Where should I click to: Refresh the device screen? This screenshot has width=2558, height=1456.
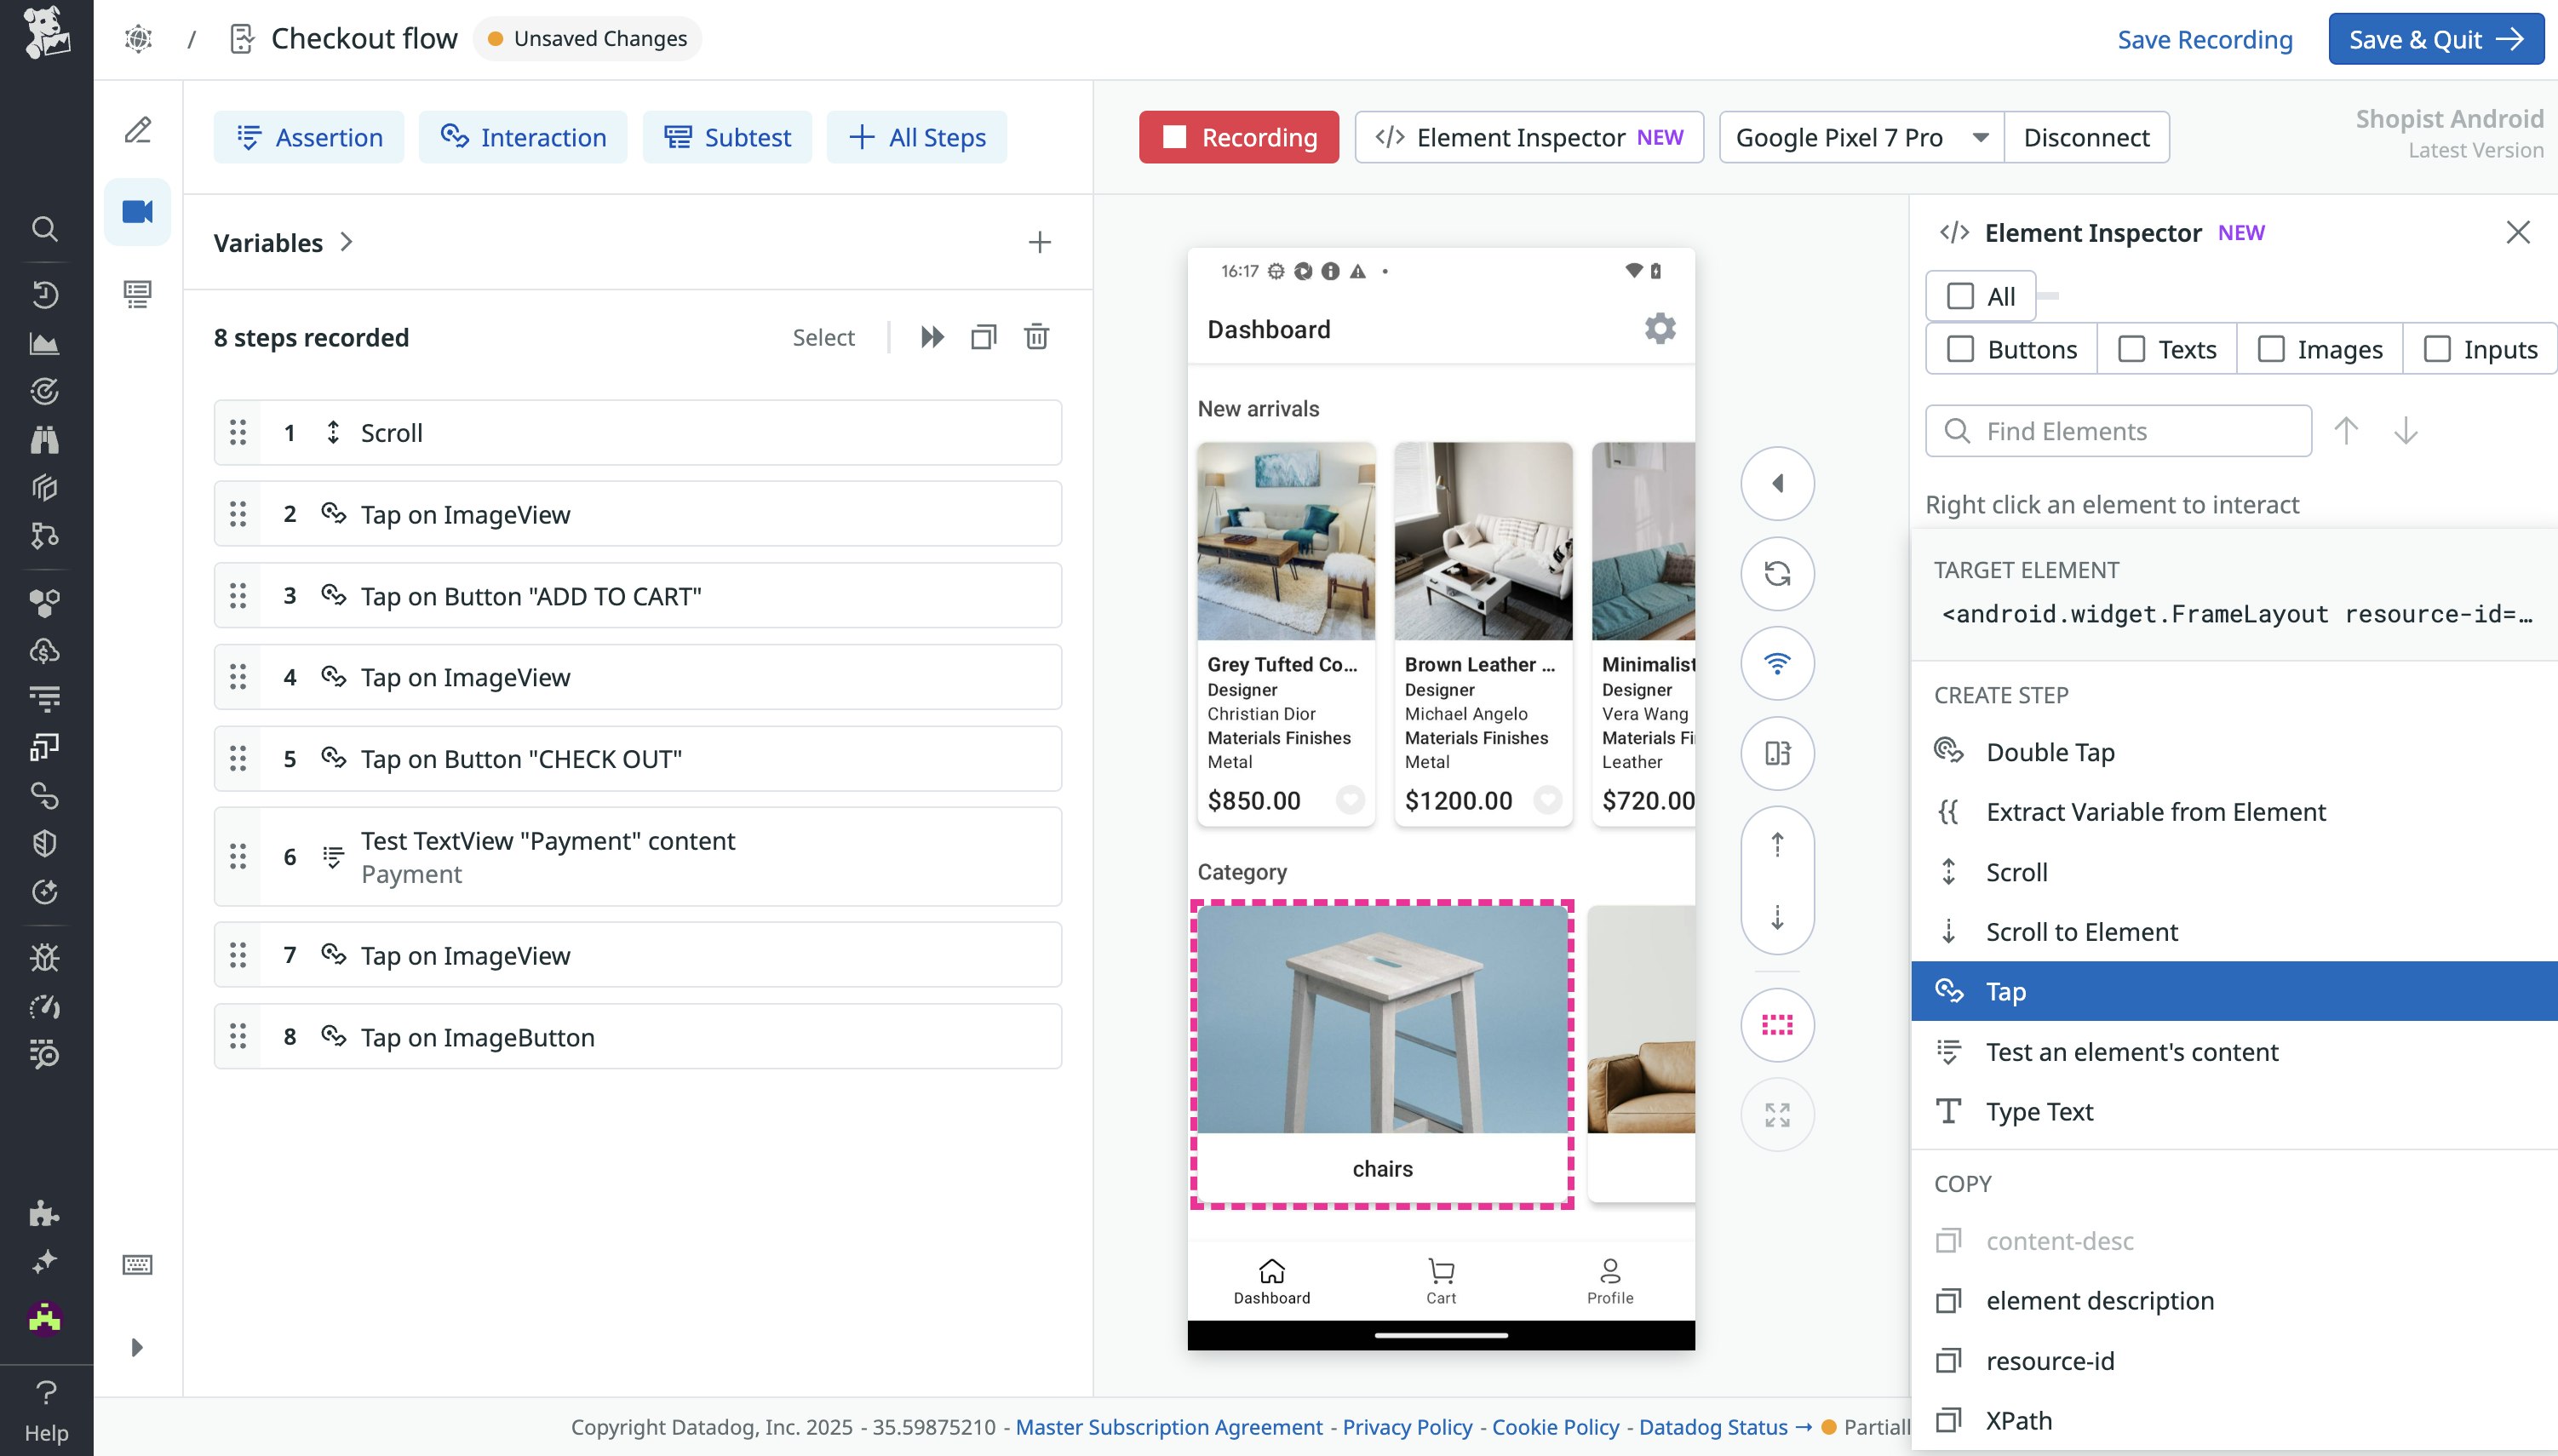coord(1777,574)
